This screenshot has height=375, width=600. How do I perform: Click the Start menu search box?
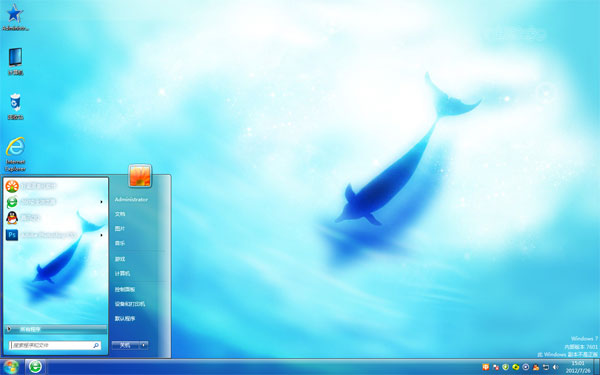[55, 345]
